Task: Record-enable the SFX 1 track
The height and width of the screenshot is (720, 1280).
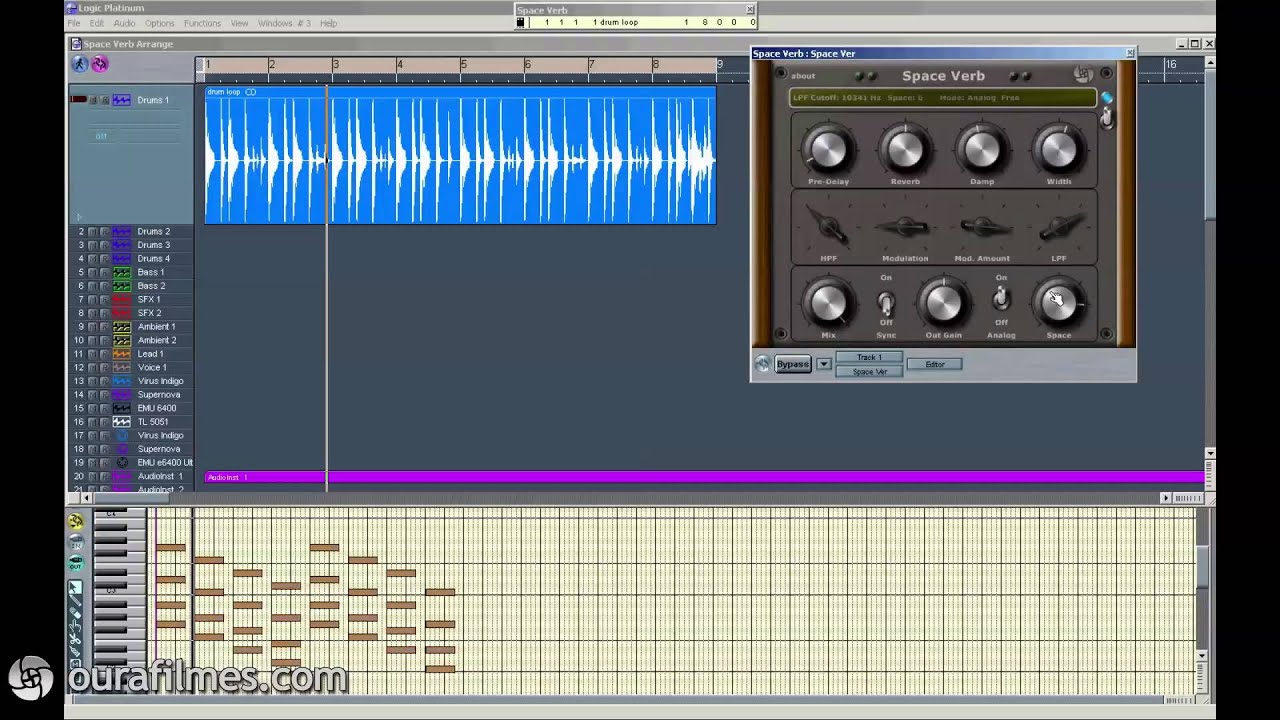Action: tap(105, 299)
